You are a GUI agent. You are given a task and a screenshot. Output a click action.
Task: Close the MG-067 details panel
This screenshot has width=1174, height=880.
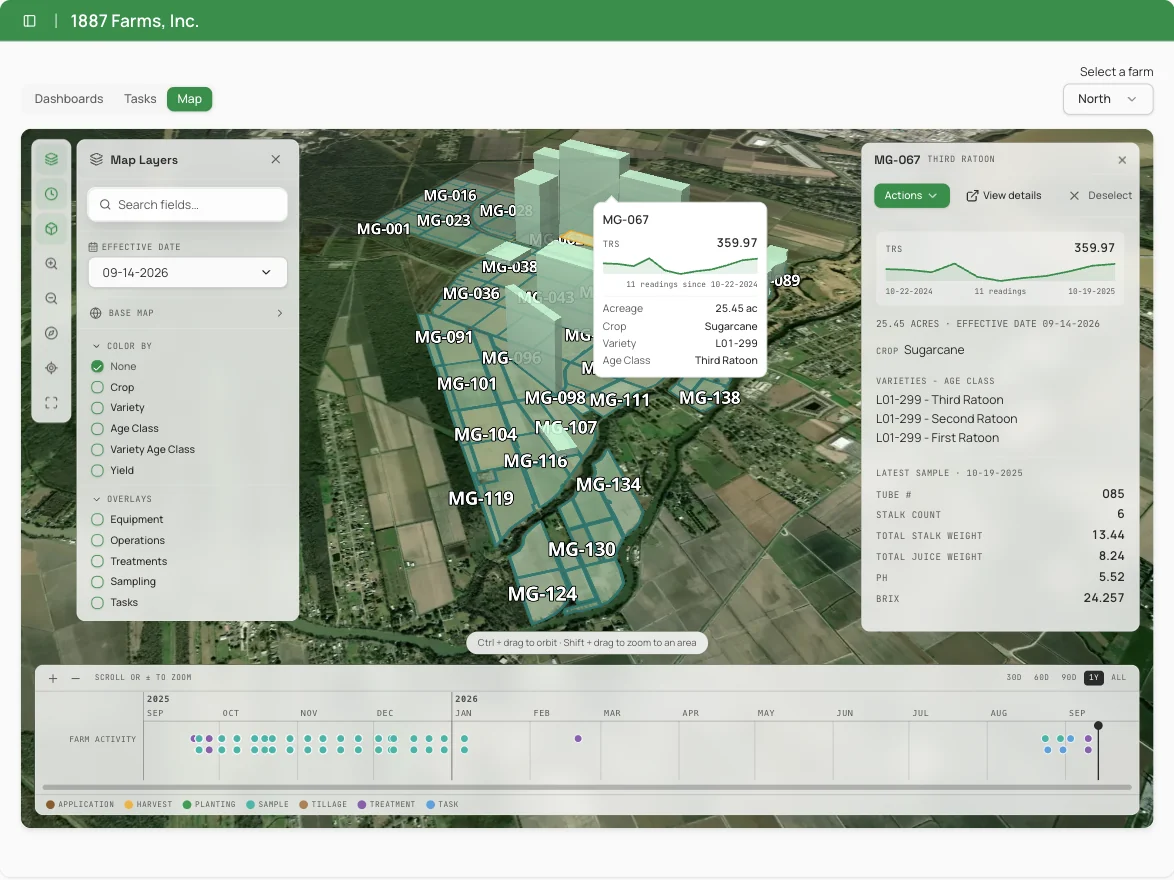[x=1122, y=160]
